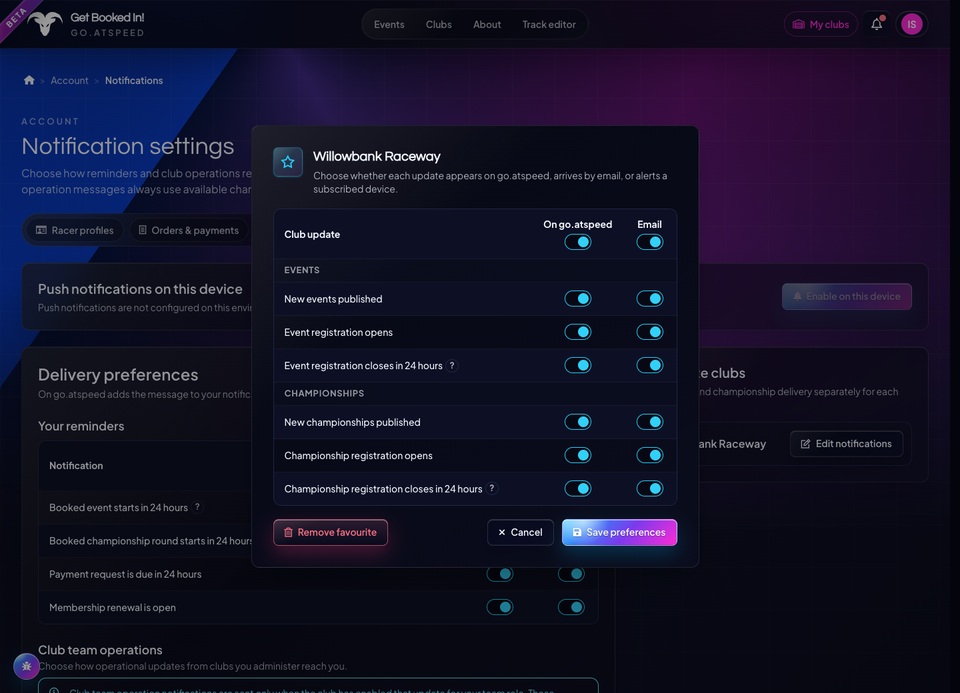Toggle Club update Email switch

[649, 242]
